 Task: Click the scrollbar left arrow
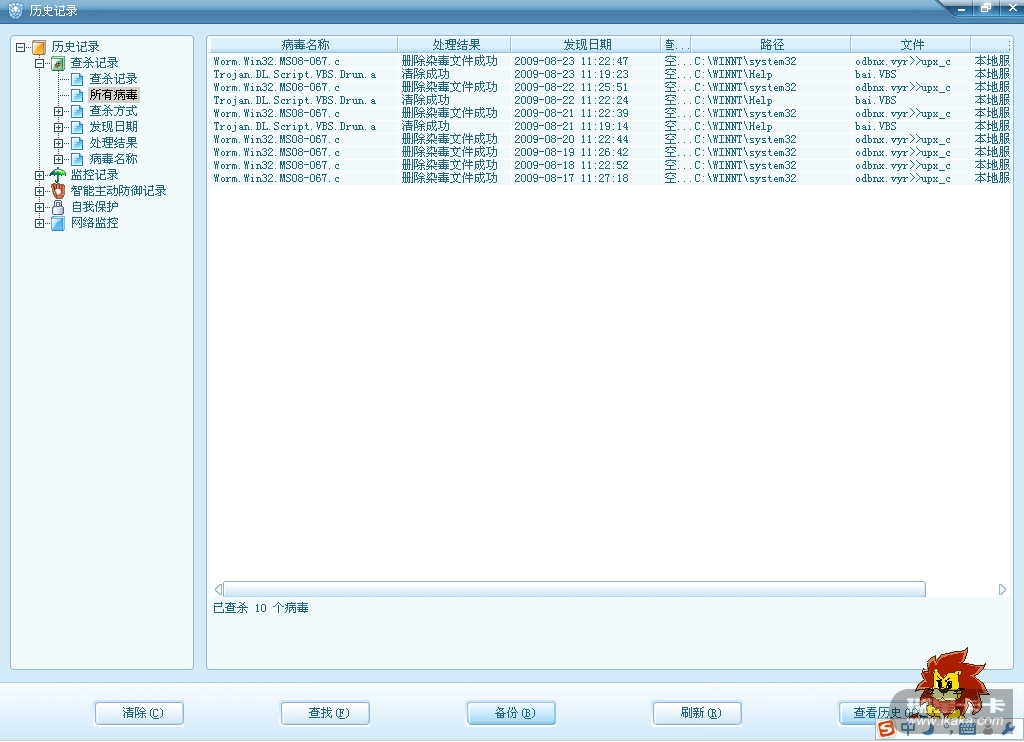click(218, 590)
